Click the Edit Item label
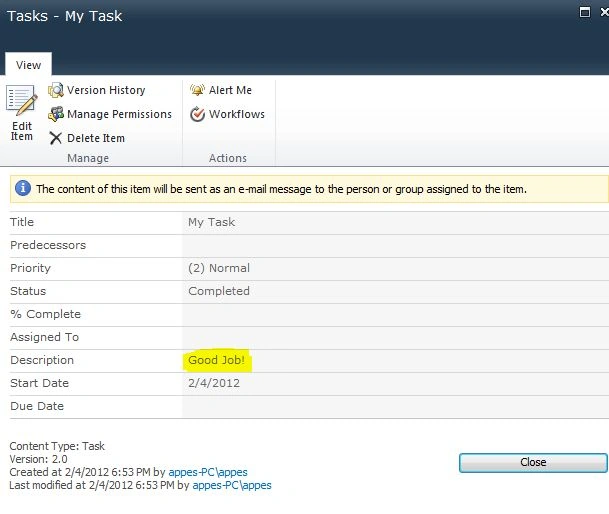 tap(22, 131)
